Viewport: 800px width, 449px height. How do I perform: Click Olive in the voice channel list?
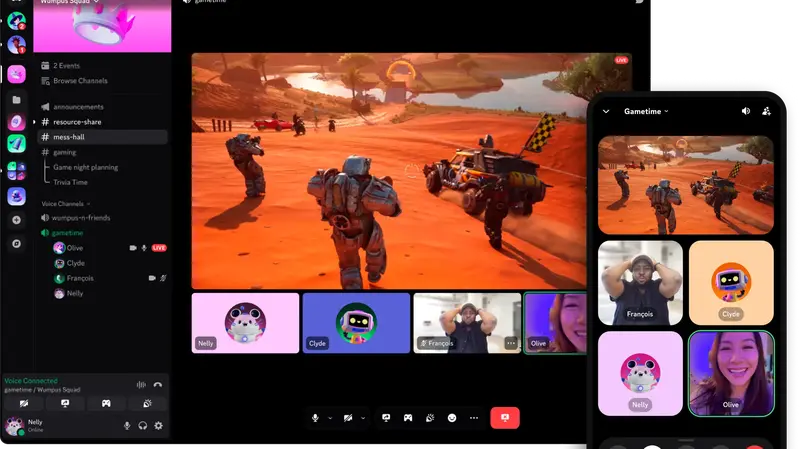pos(69,248)
